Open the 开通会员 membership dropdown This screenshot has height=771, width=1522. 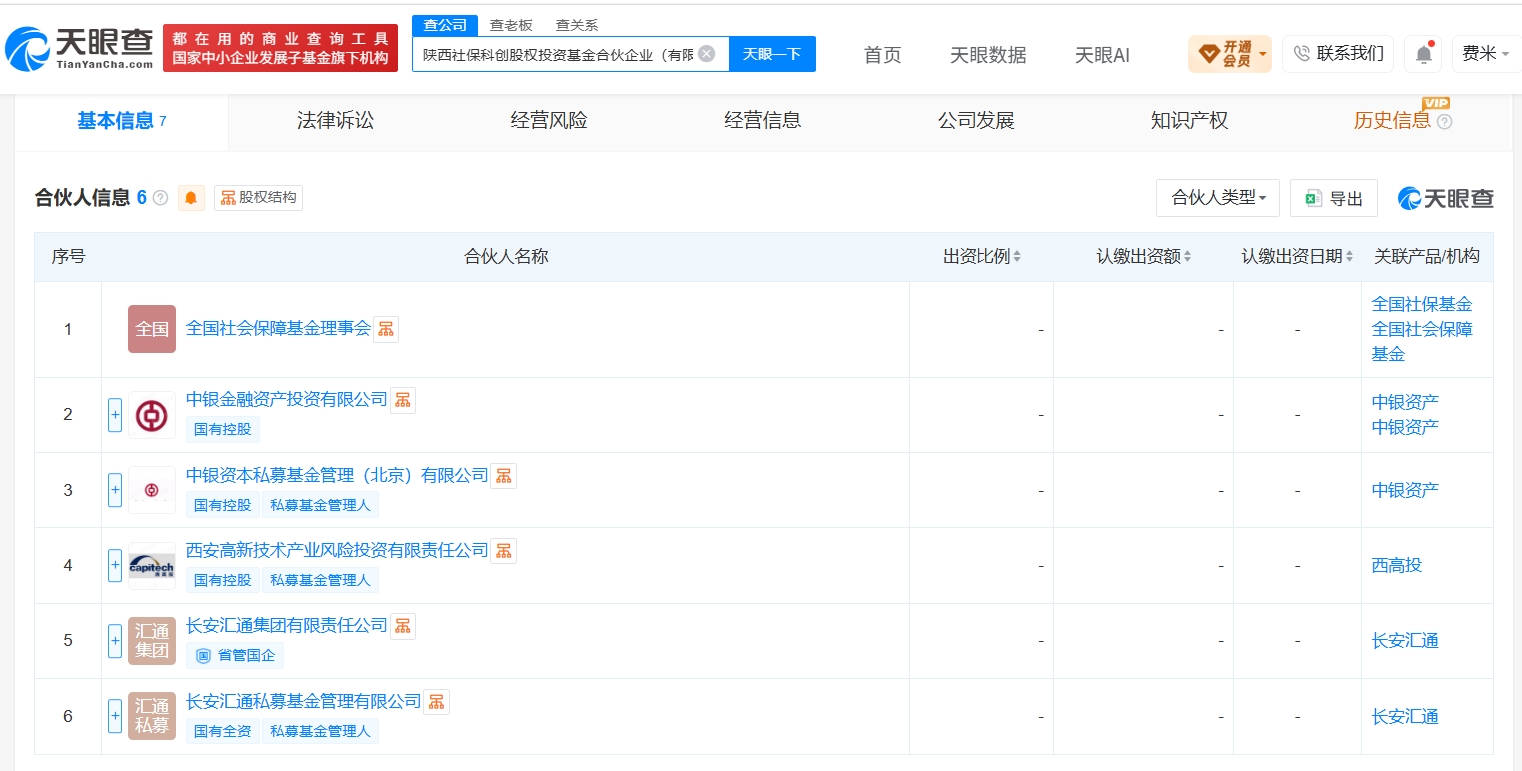(1230, 54)
